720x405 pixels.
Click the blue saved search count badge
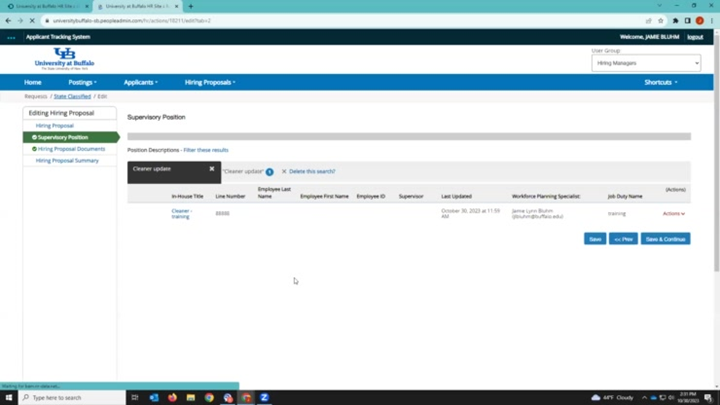[270, 172]
